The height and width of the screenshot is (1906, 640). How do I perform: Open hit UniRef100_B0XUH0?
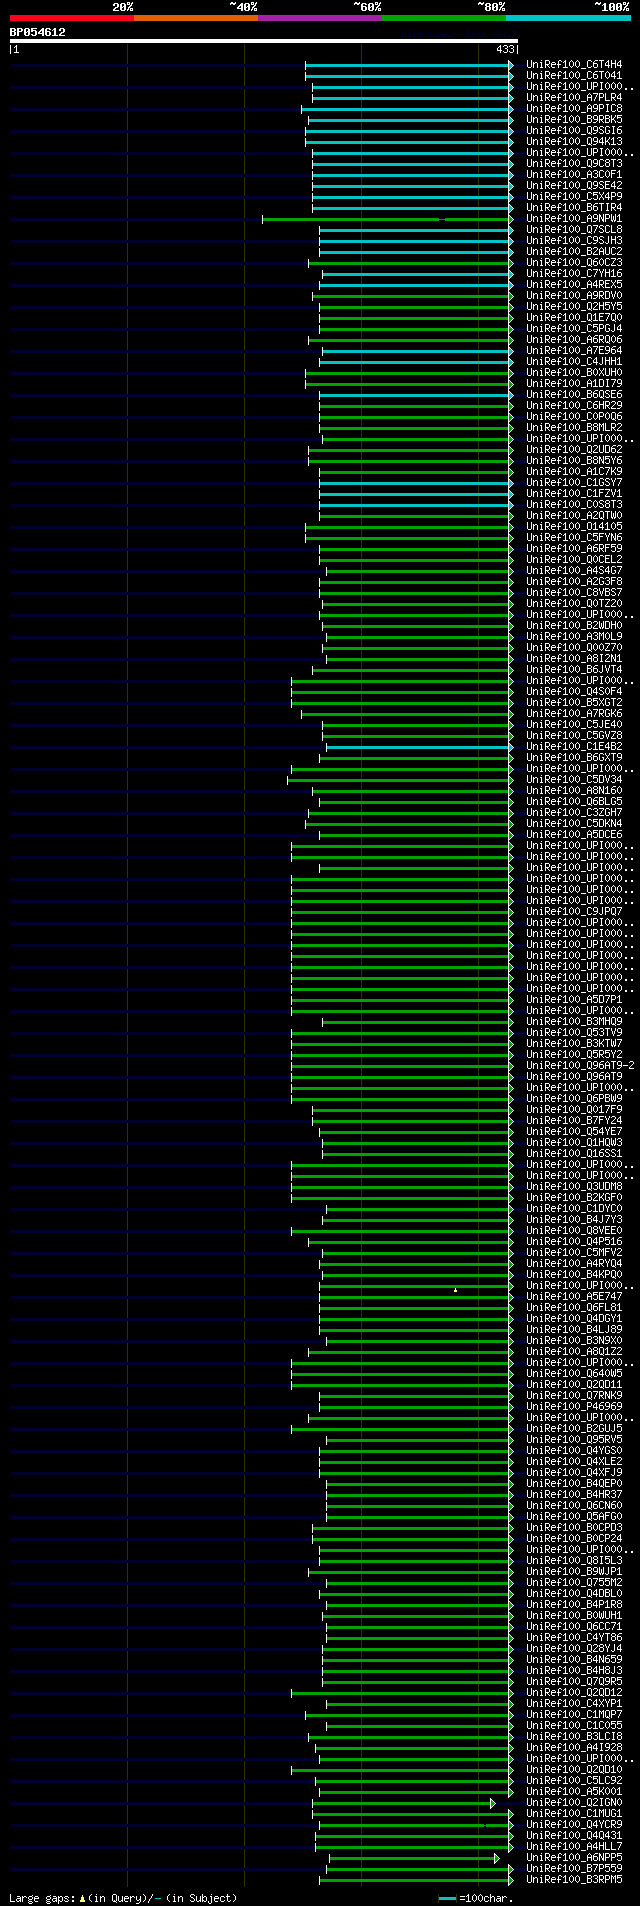(574, 372)
